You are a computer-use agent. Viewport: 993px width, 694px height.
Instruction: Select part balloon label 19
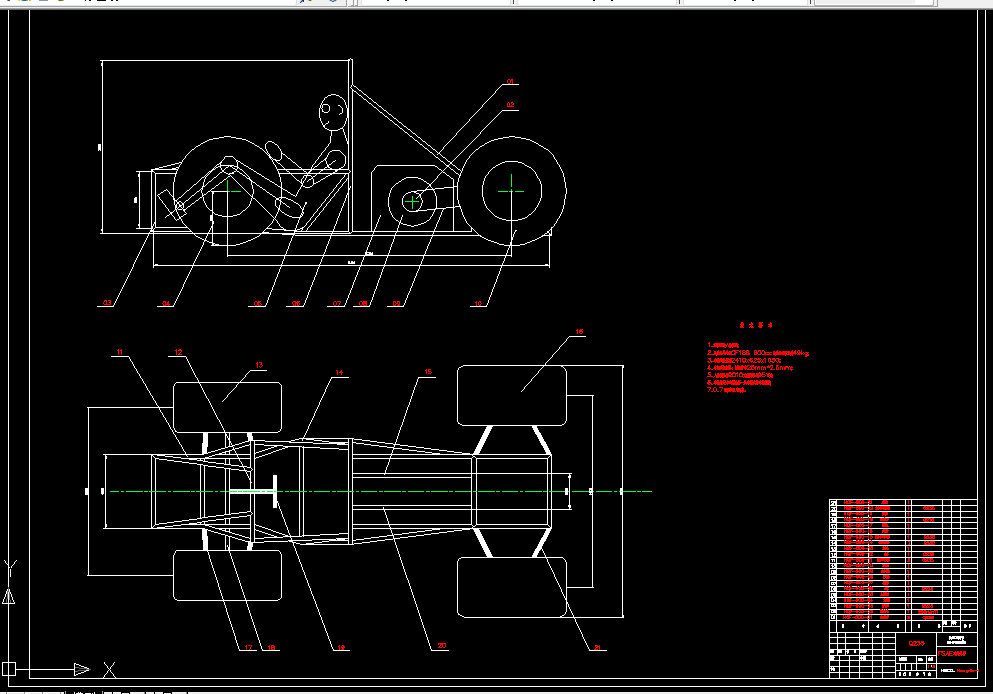pos(341,647)
